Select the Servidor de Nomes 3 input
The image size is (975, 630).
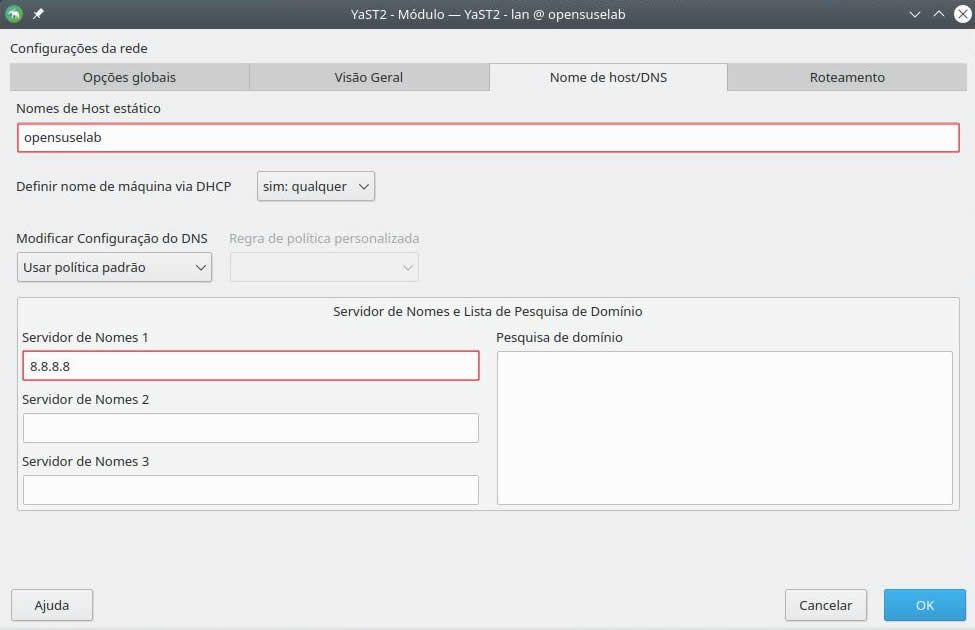250,490
